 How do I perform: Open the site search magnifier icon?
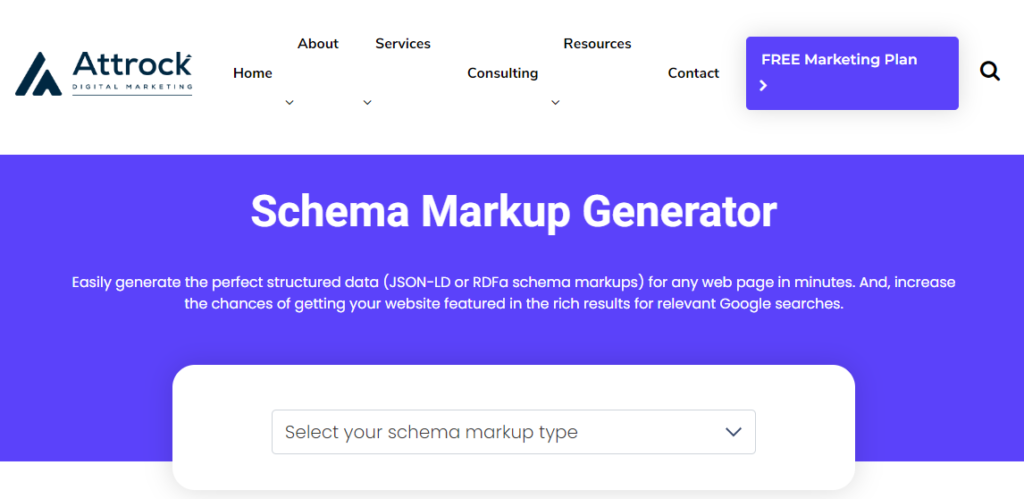[990, 71]
